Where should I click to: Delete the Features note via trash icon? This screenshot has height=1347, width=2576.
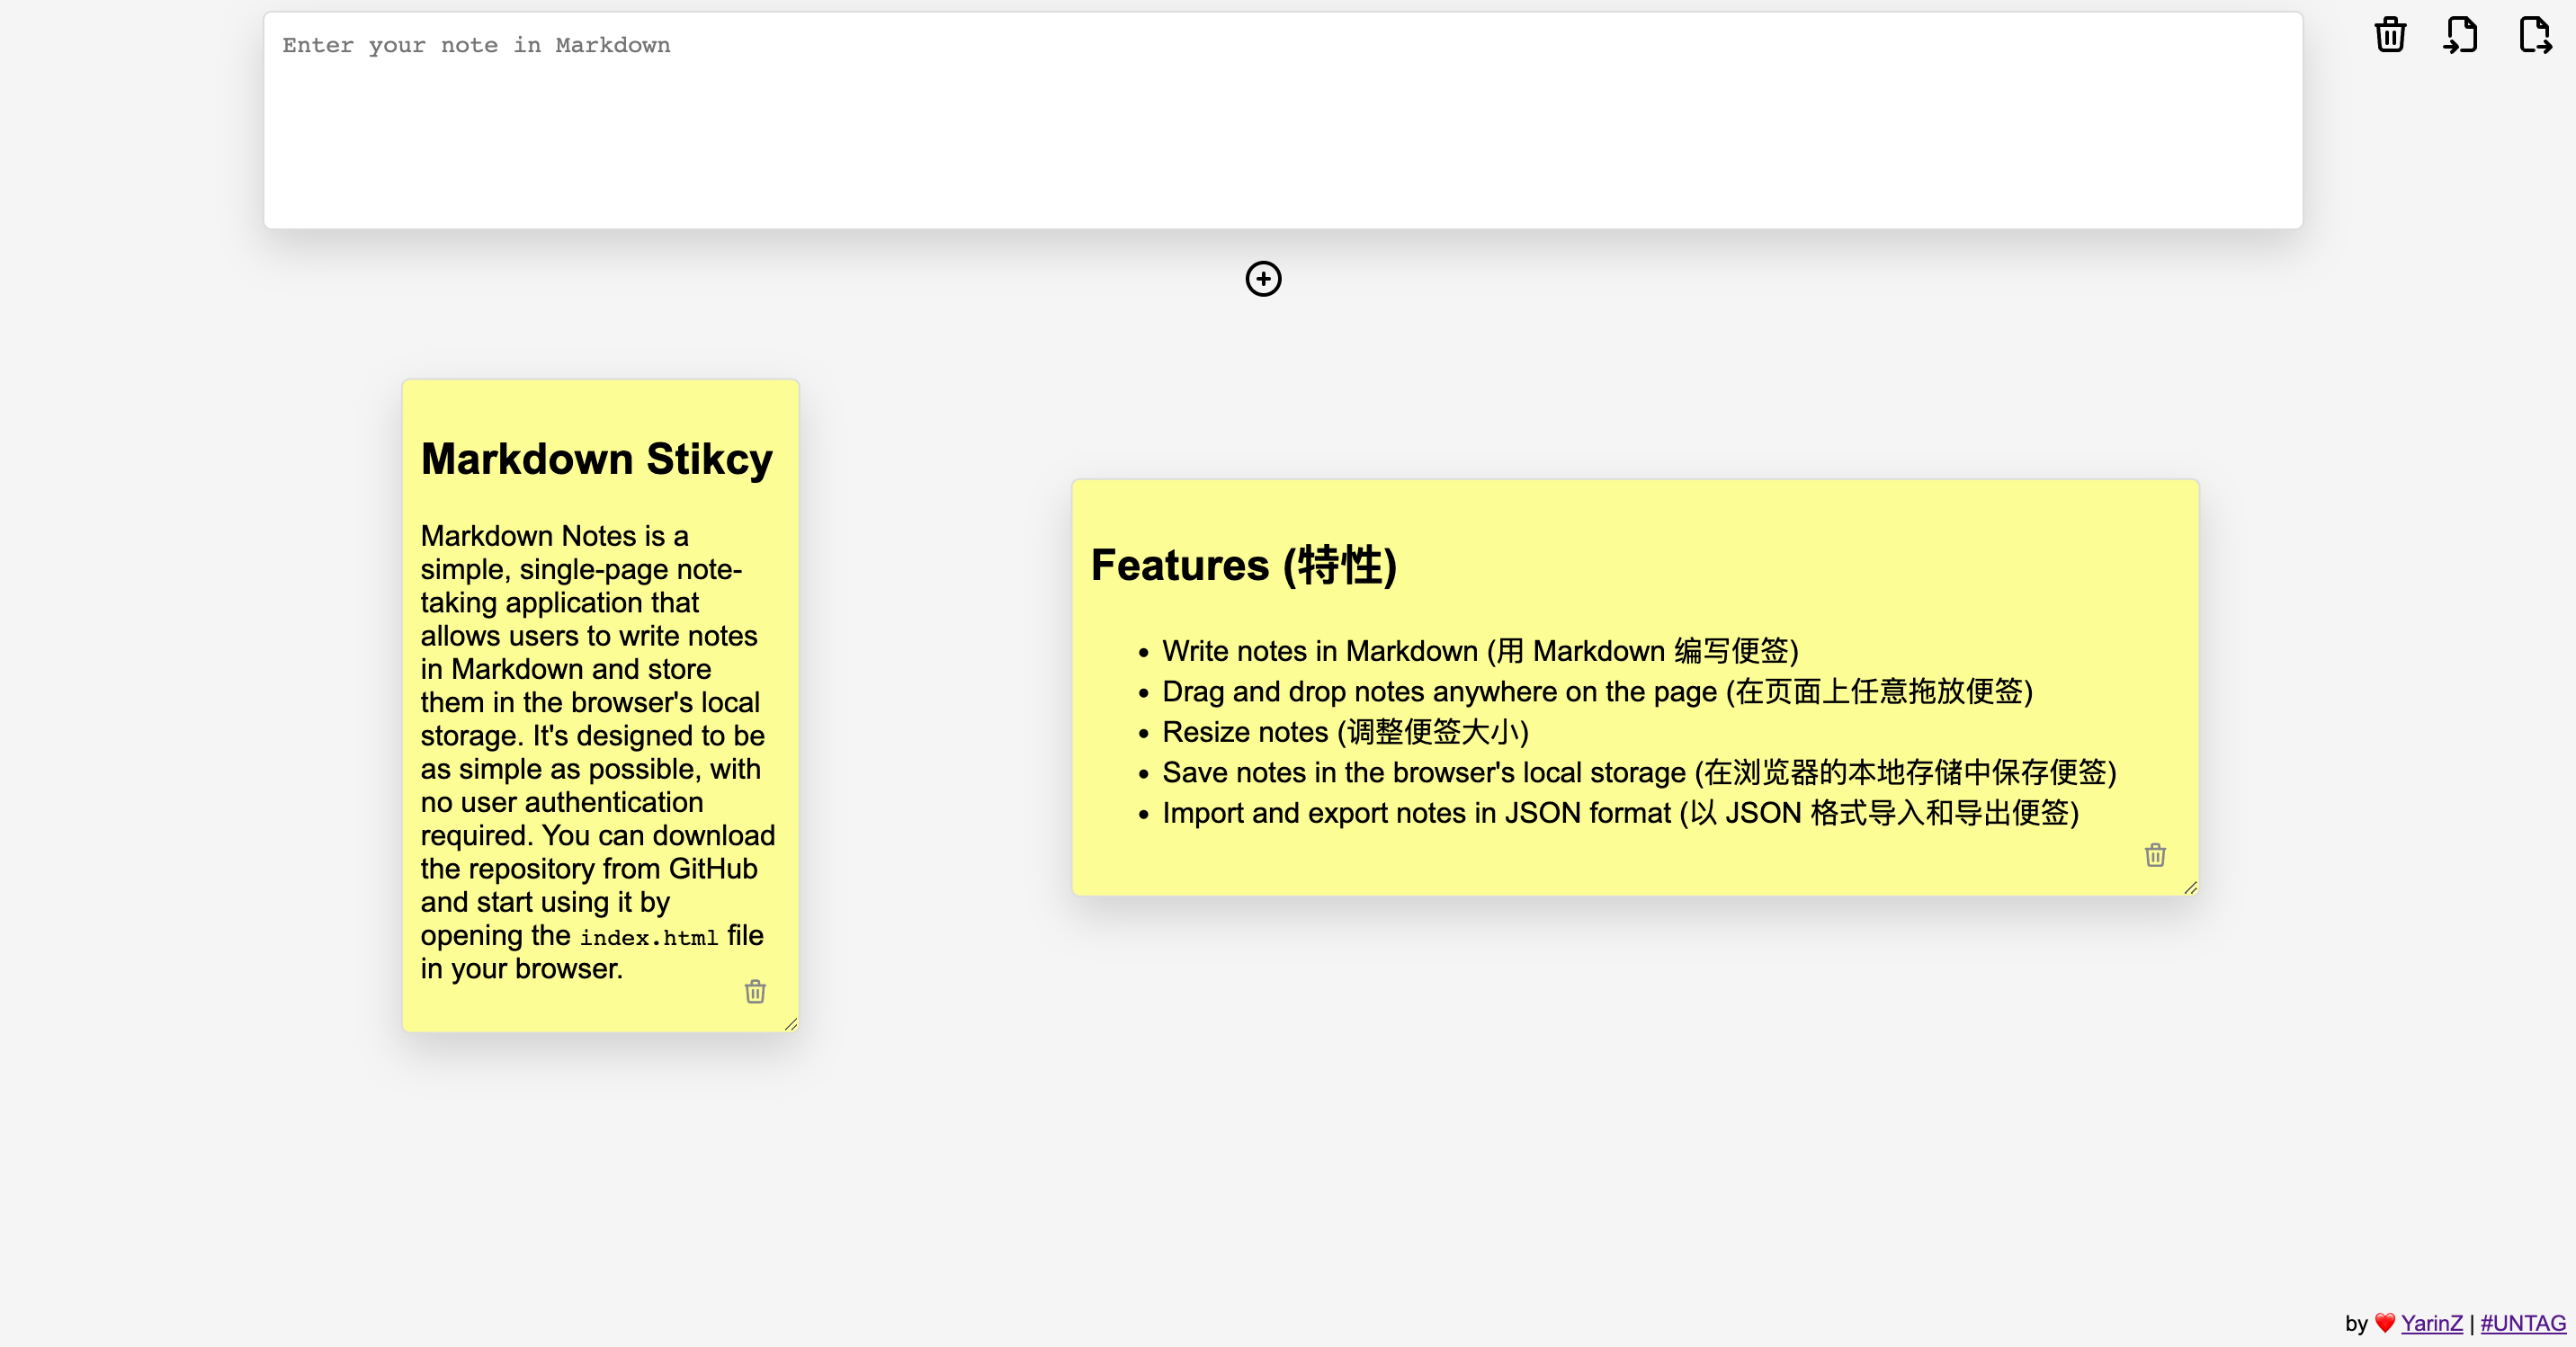[2155, 855]
